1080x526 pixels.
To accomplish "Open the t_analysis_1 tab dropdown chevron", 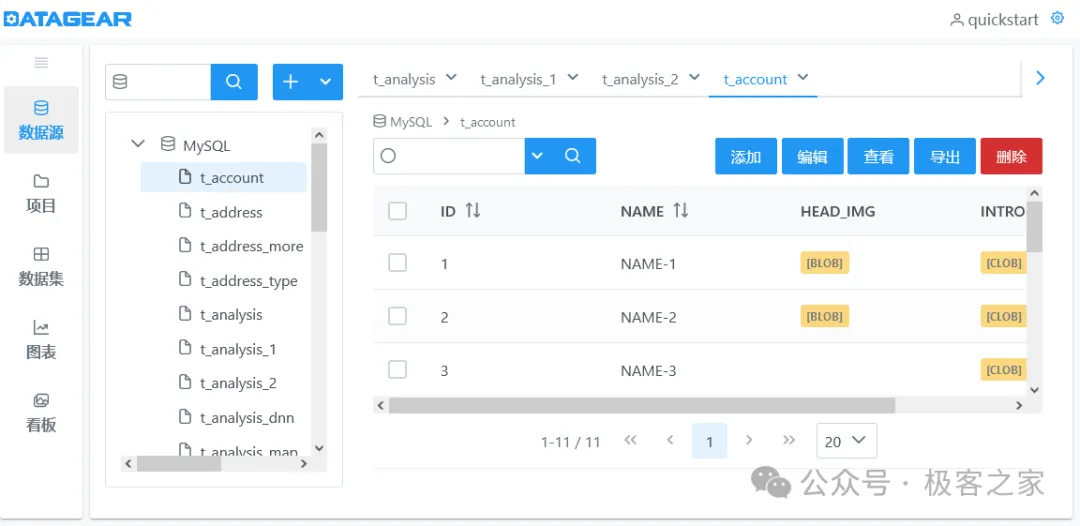I will (x=572, y=77).
